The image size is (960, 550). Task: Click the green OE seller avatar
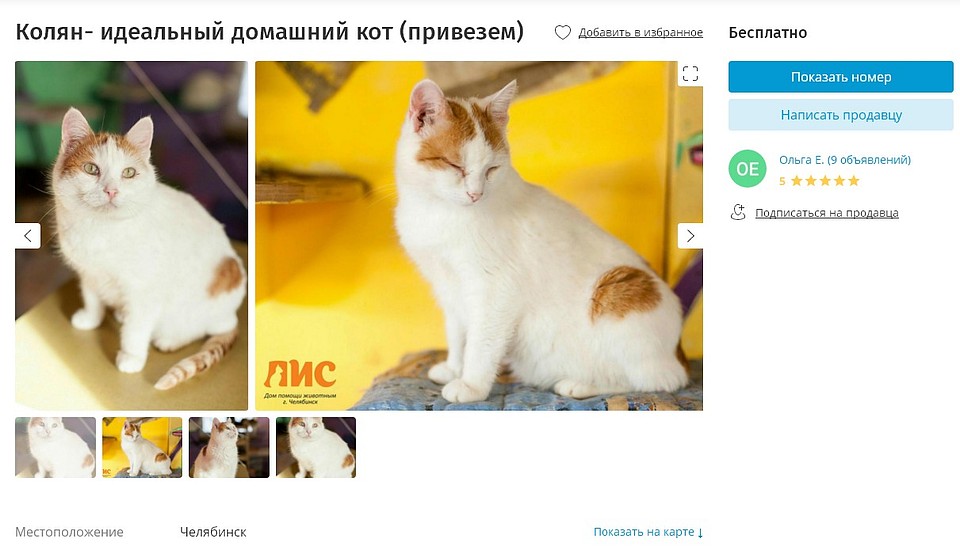(747, 168)
